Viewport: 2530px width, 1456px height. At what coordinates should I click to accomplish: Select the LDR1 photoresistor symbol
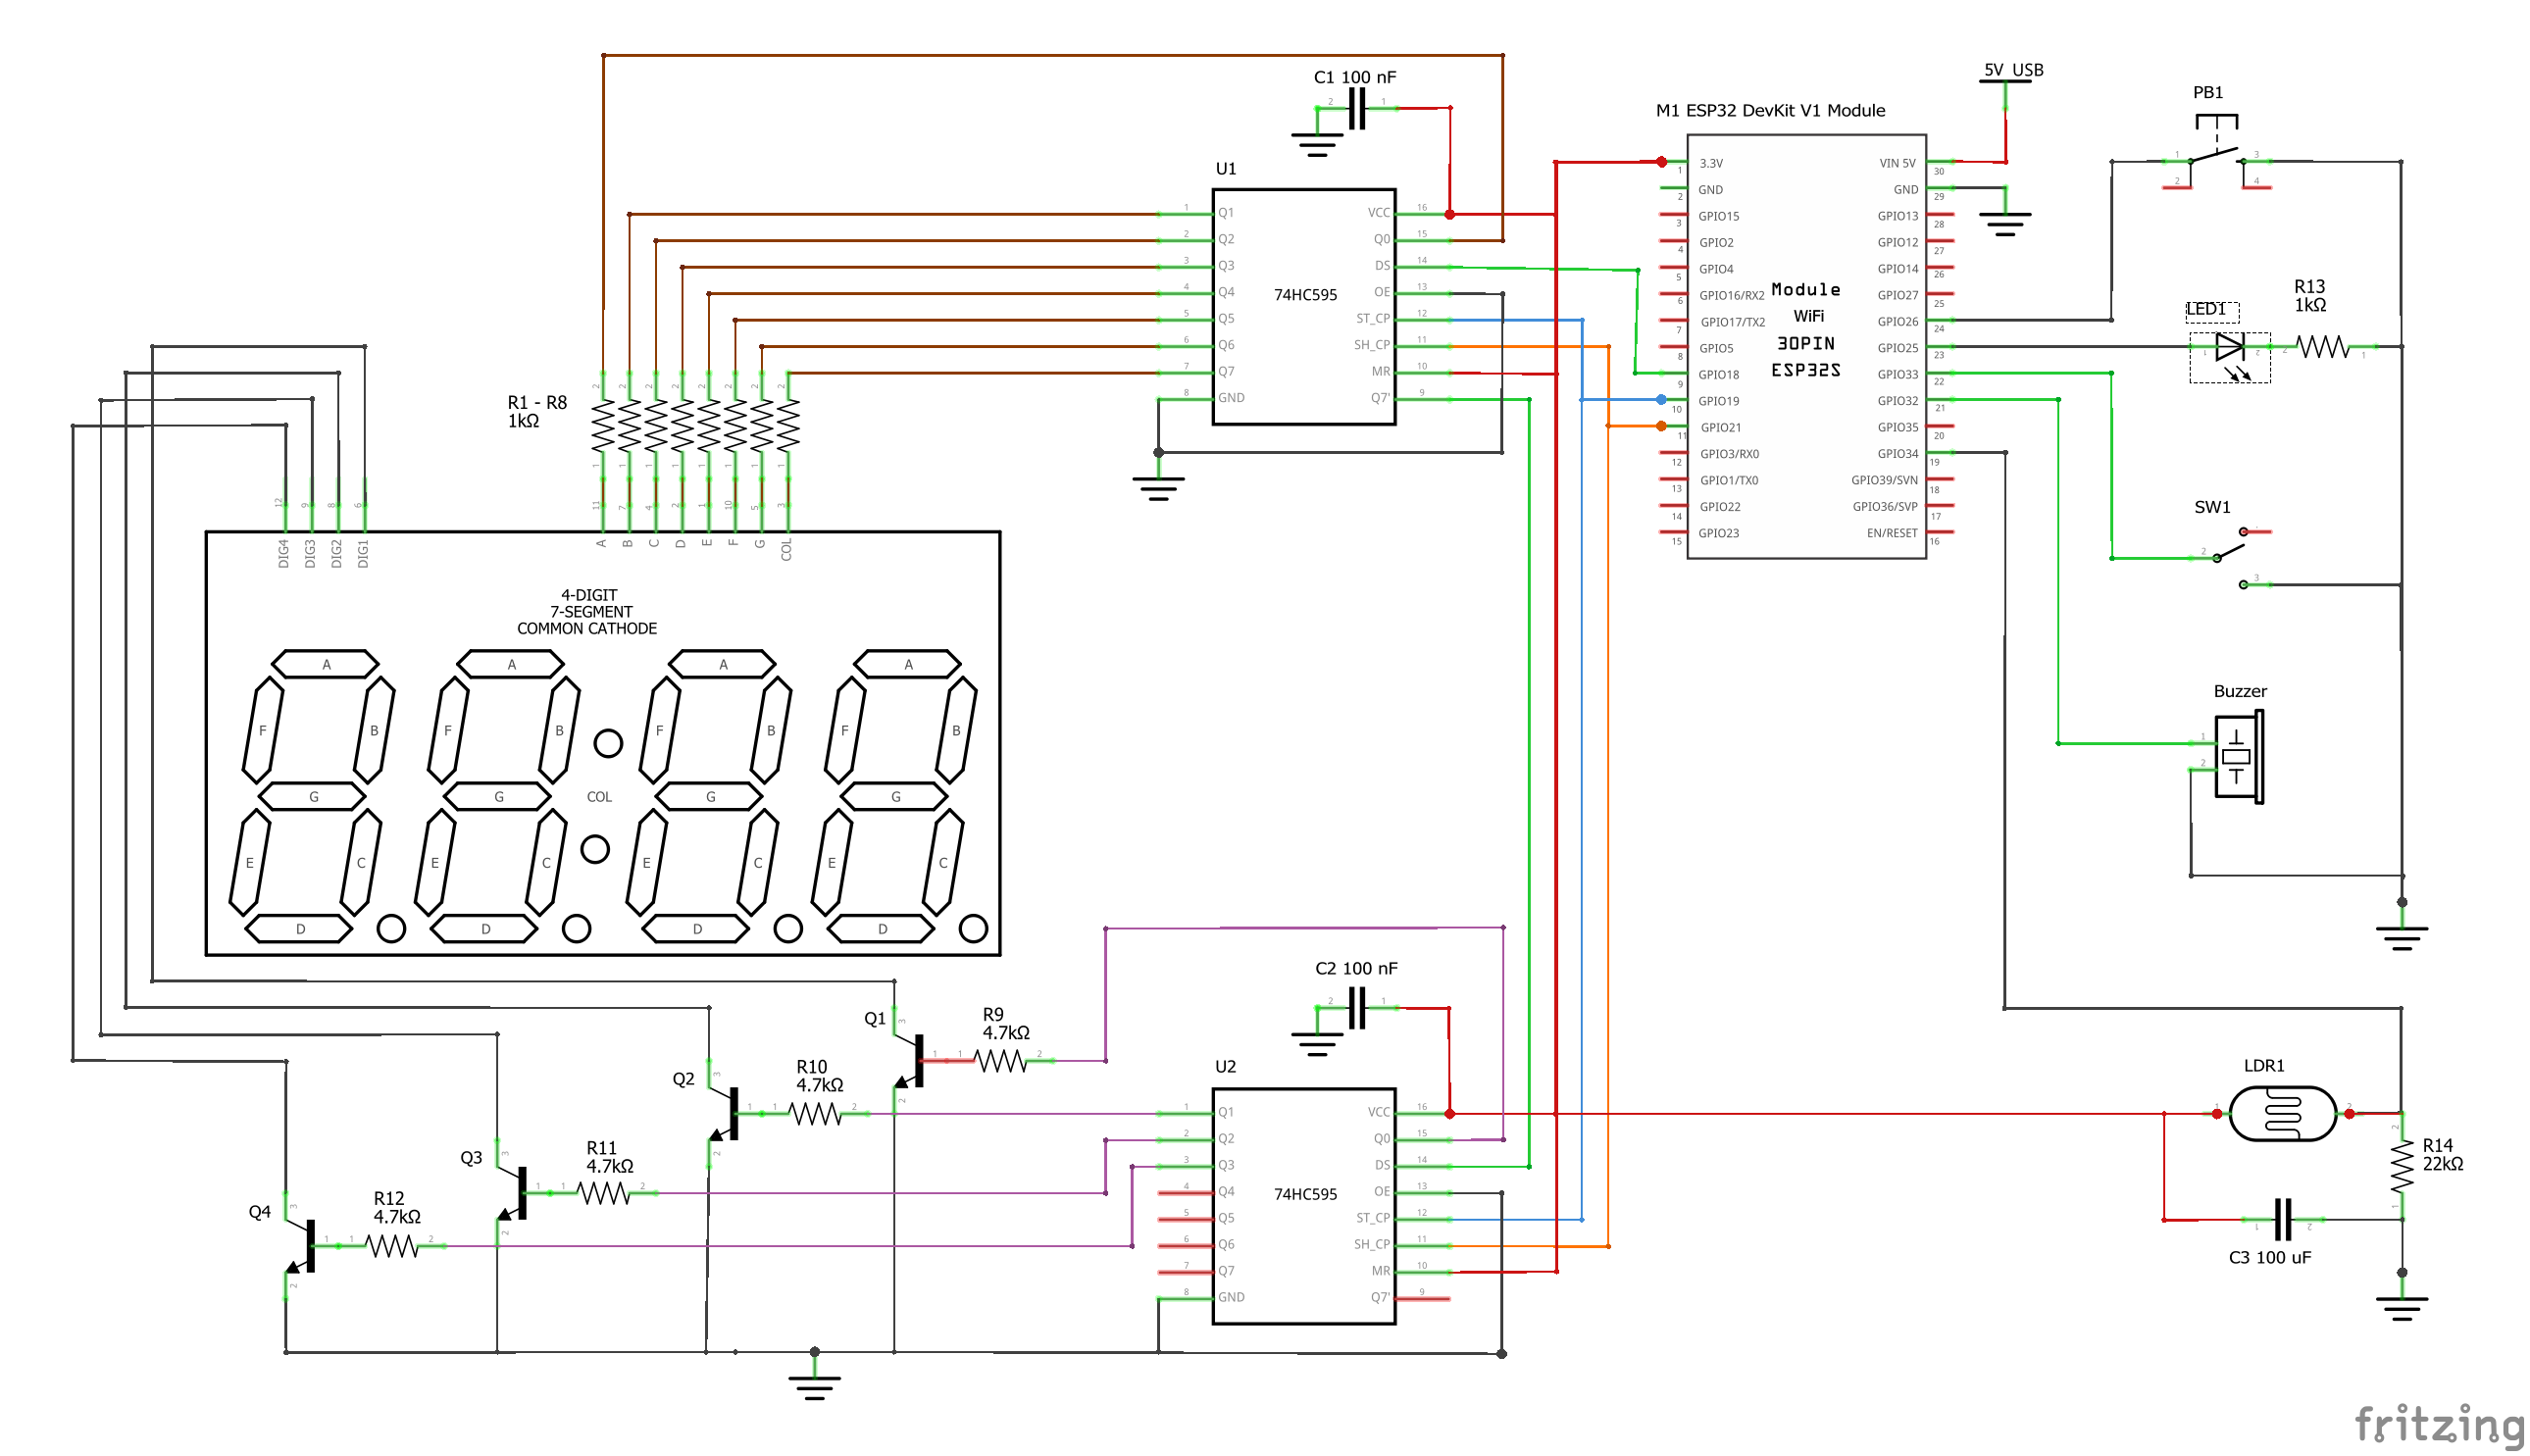pos(2283,1114)
